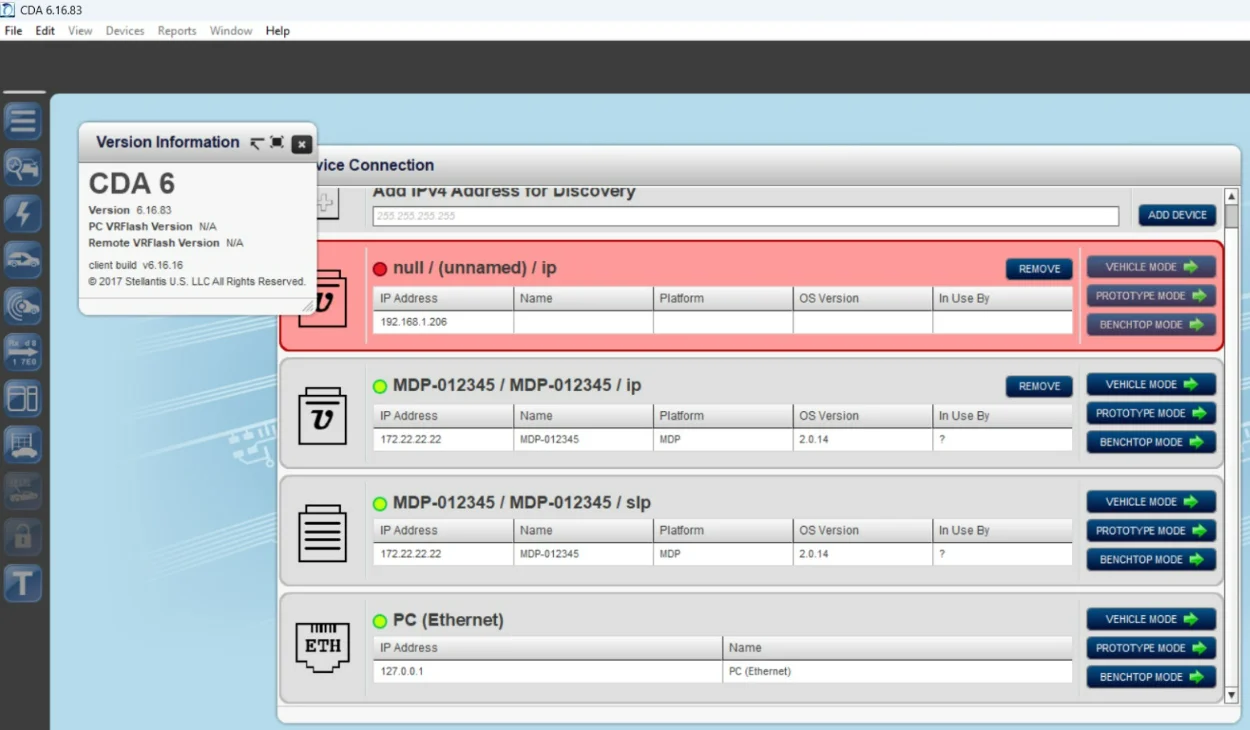This screenshot has height=730, width=1250.
Task: Click the ETH Ethernet port icon for PC device
Action: tap(323, 646)
